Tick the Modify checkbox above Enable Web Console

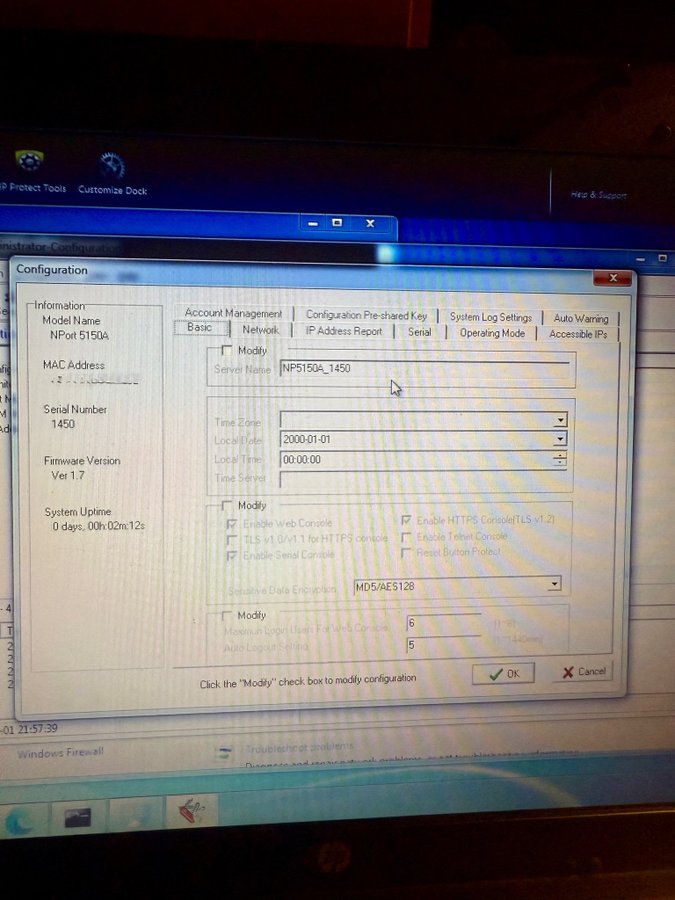point(226,506)
